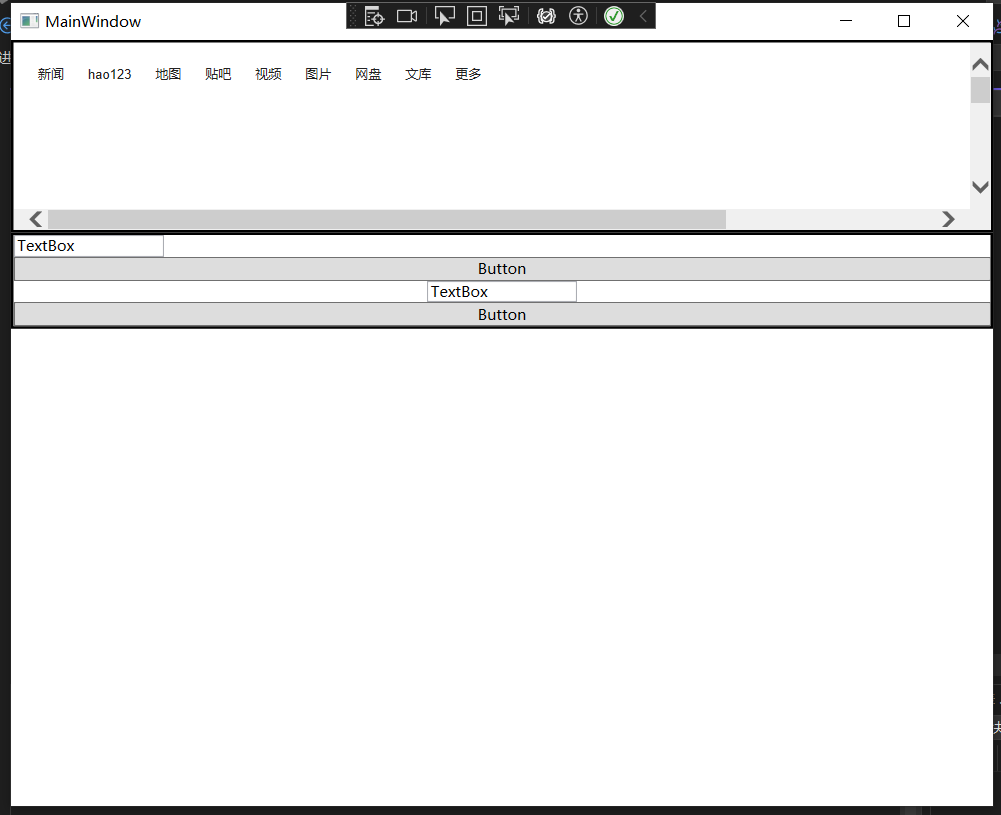Image resolution: width=1001 pixels, height=815 pixels.
Task: Open the 文库 link
Action: tap(418, 74)
